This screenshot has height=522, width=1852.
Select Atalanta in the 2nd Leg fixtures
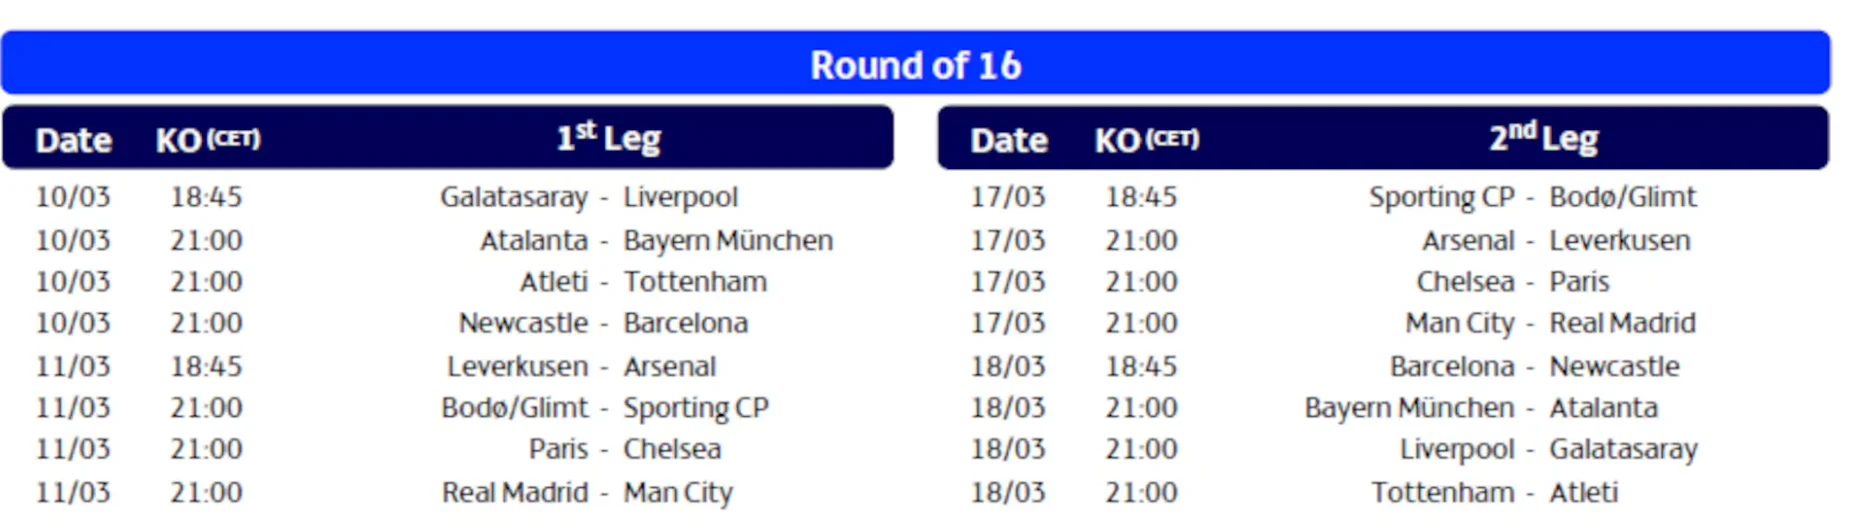point(1603,408)
